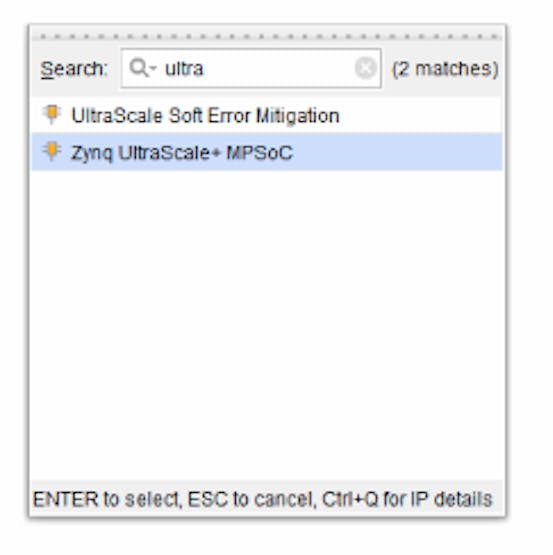This screenshot has height=555, width=553.
Task: Open the search options dropdown arrow
Action: pos(153,67)
